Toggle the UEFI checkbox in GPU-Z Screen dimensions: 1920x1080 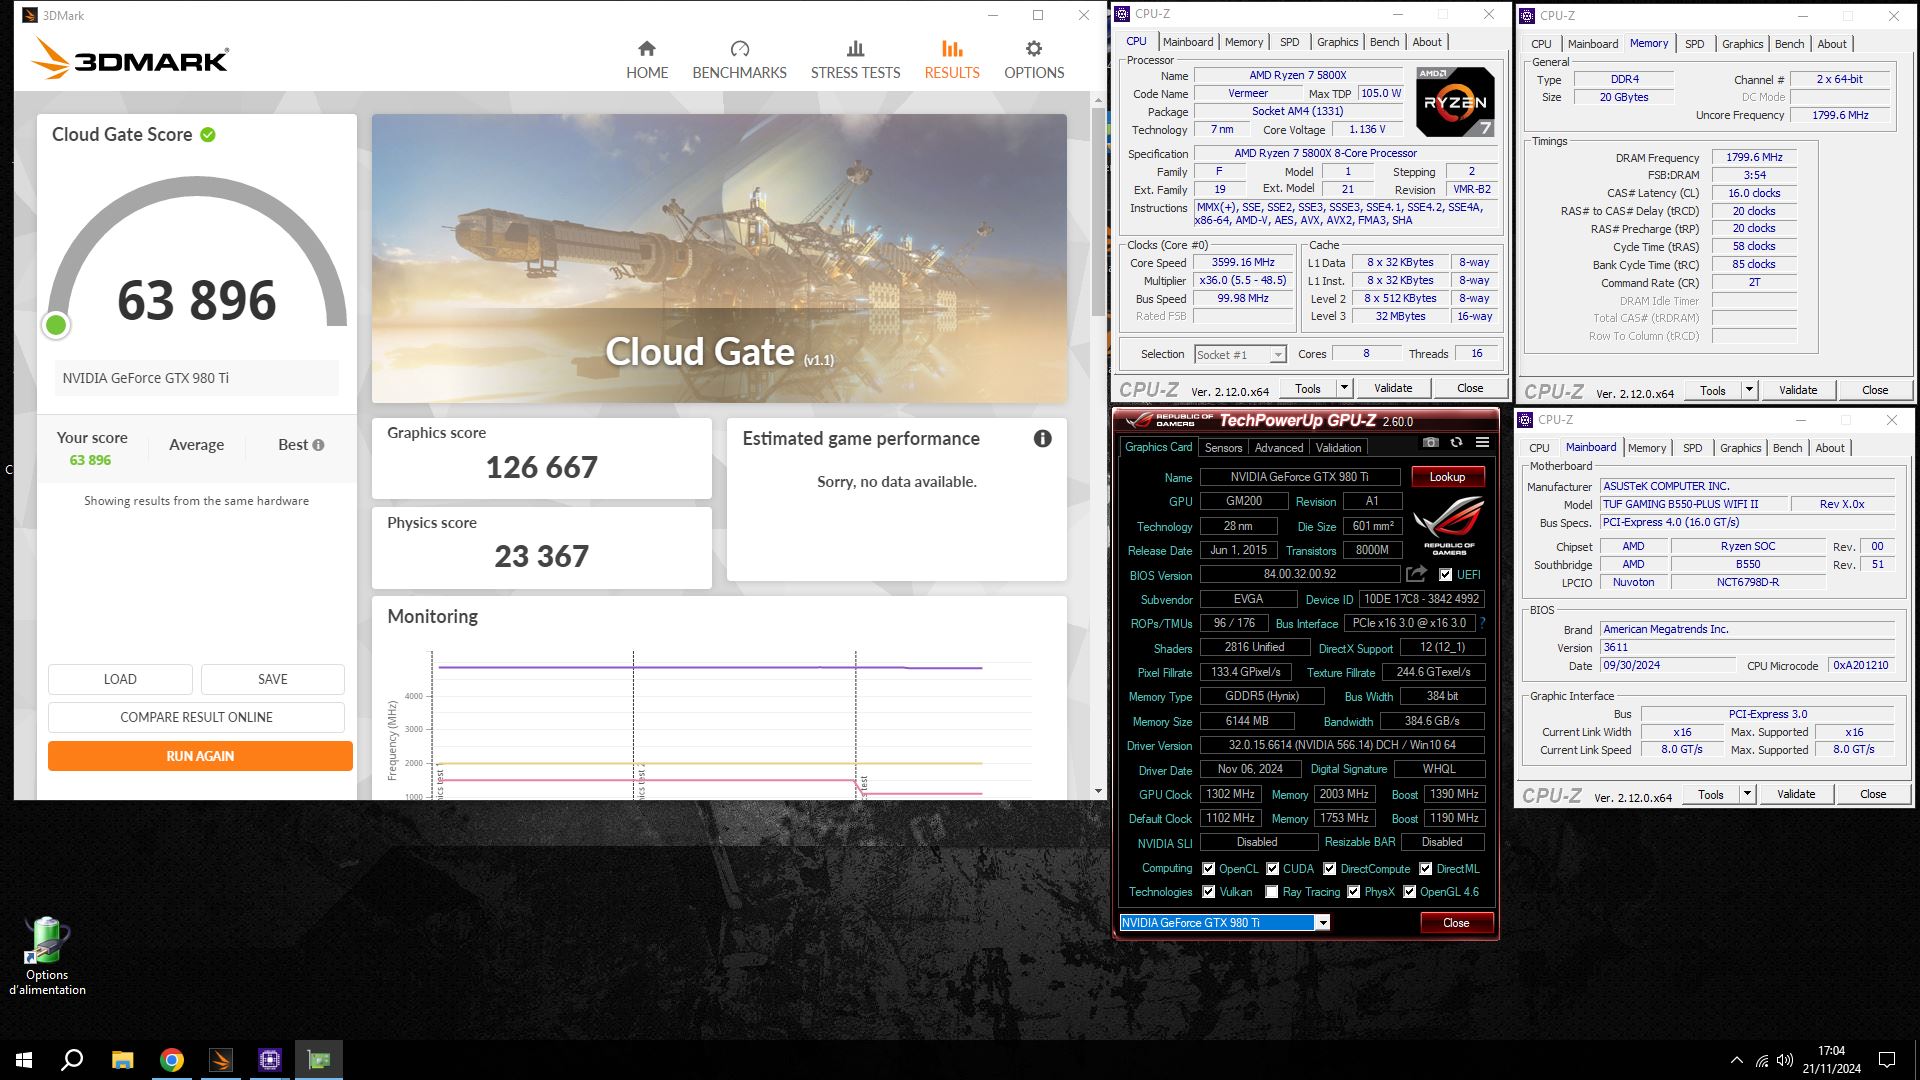coord(1445,575)
